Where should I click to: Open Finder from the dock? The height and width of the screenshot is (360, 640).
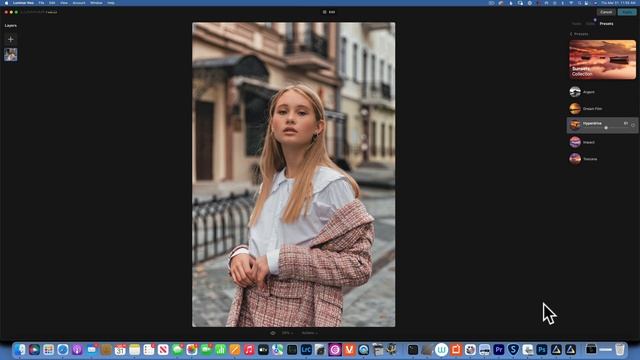20,350
